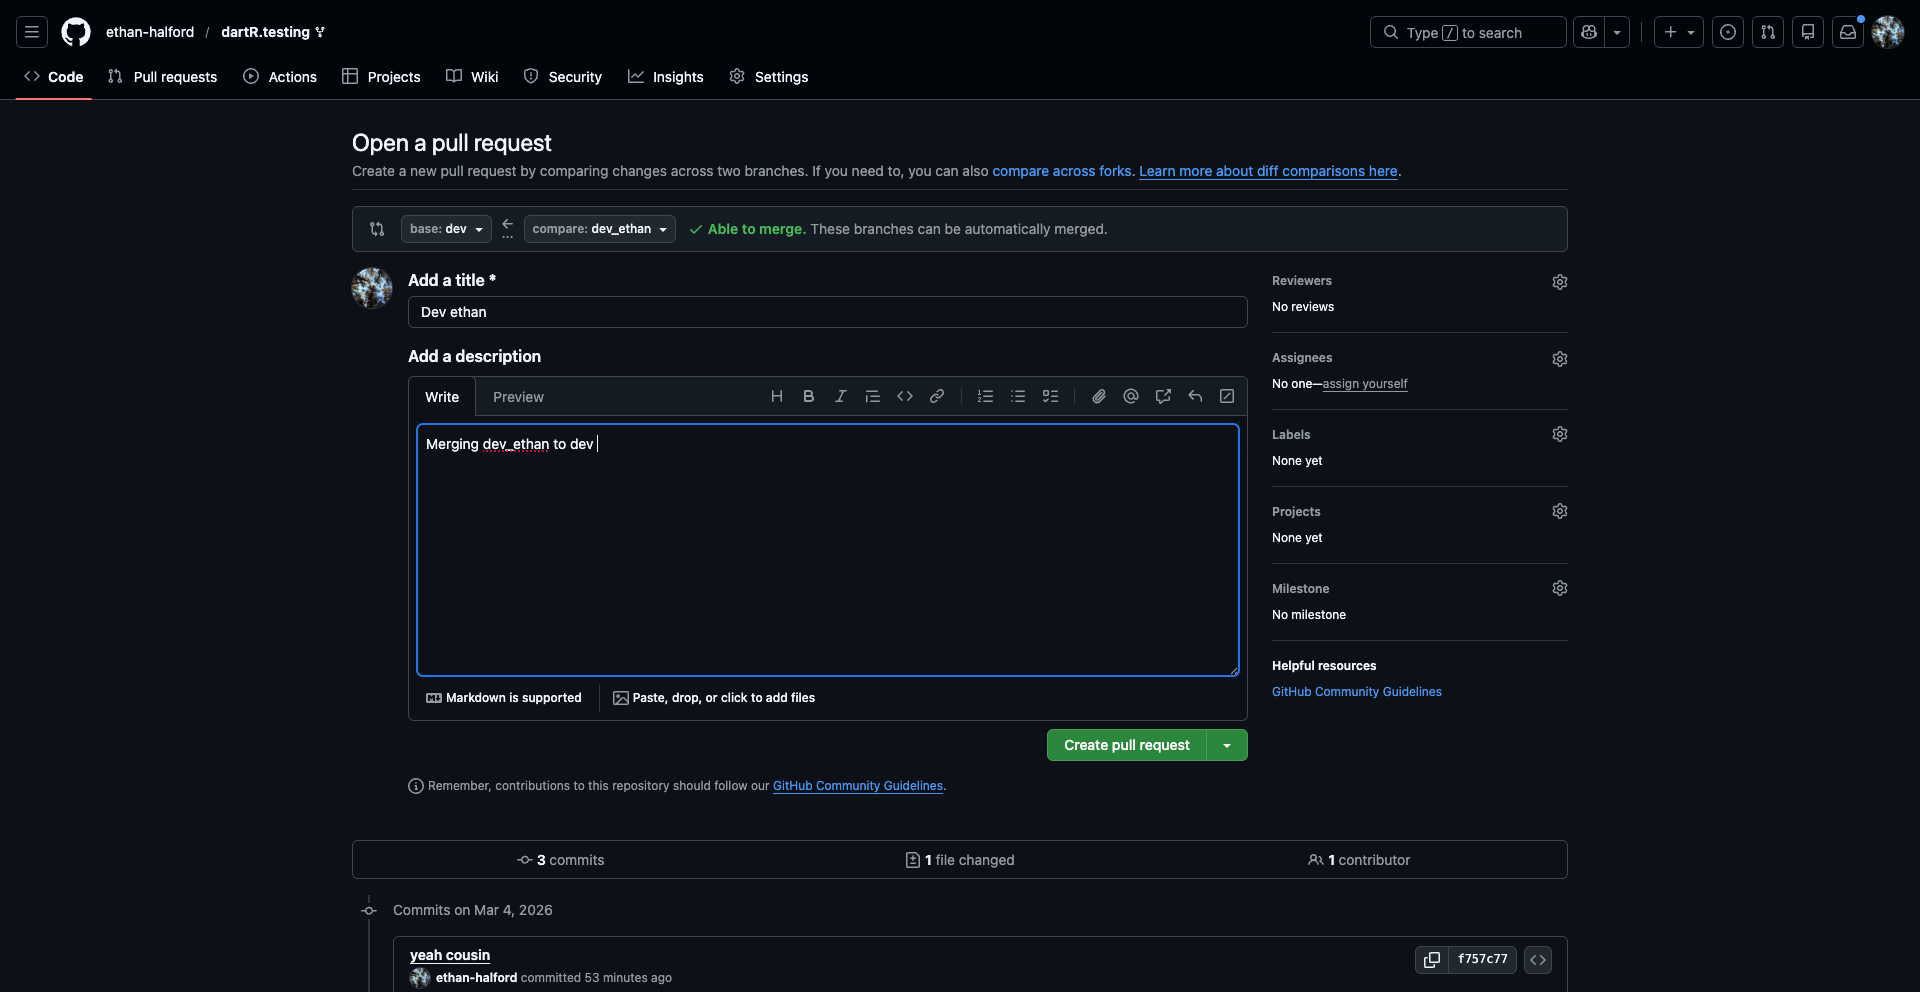Click the attach files paperclip icon
Viewport: 1920px width, 992px height.
coord(1098,397)
